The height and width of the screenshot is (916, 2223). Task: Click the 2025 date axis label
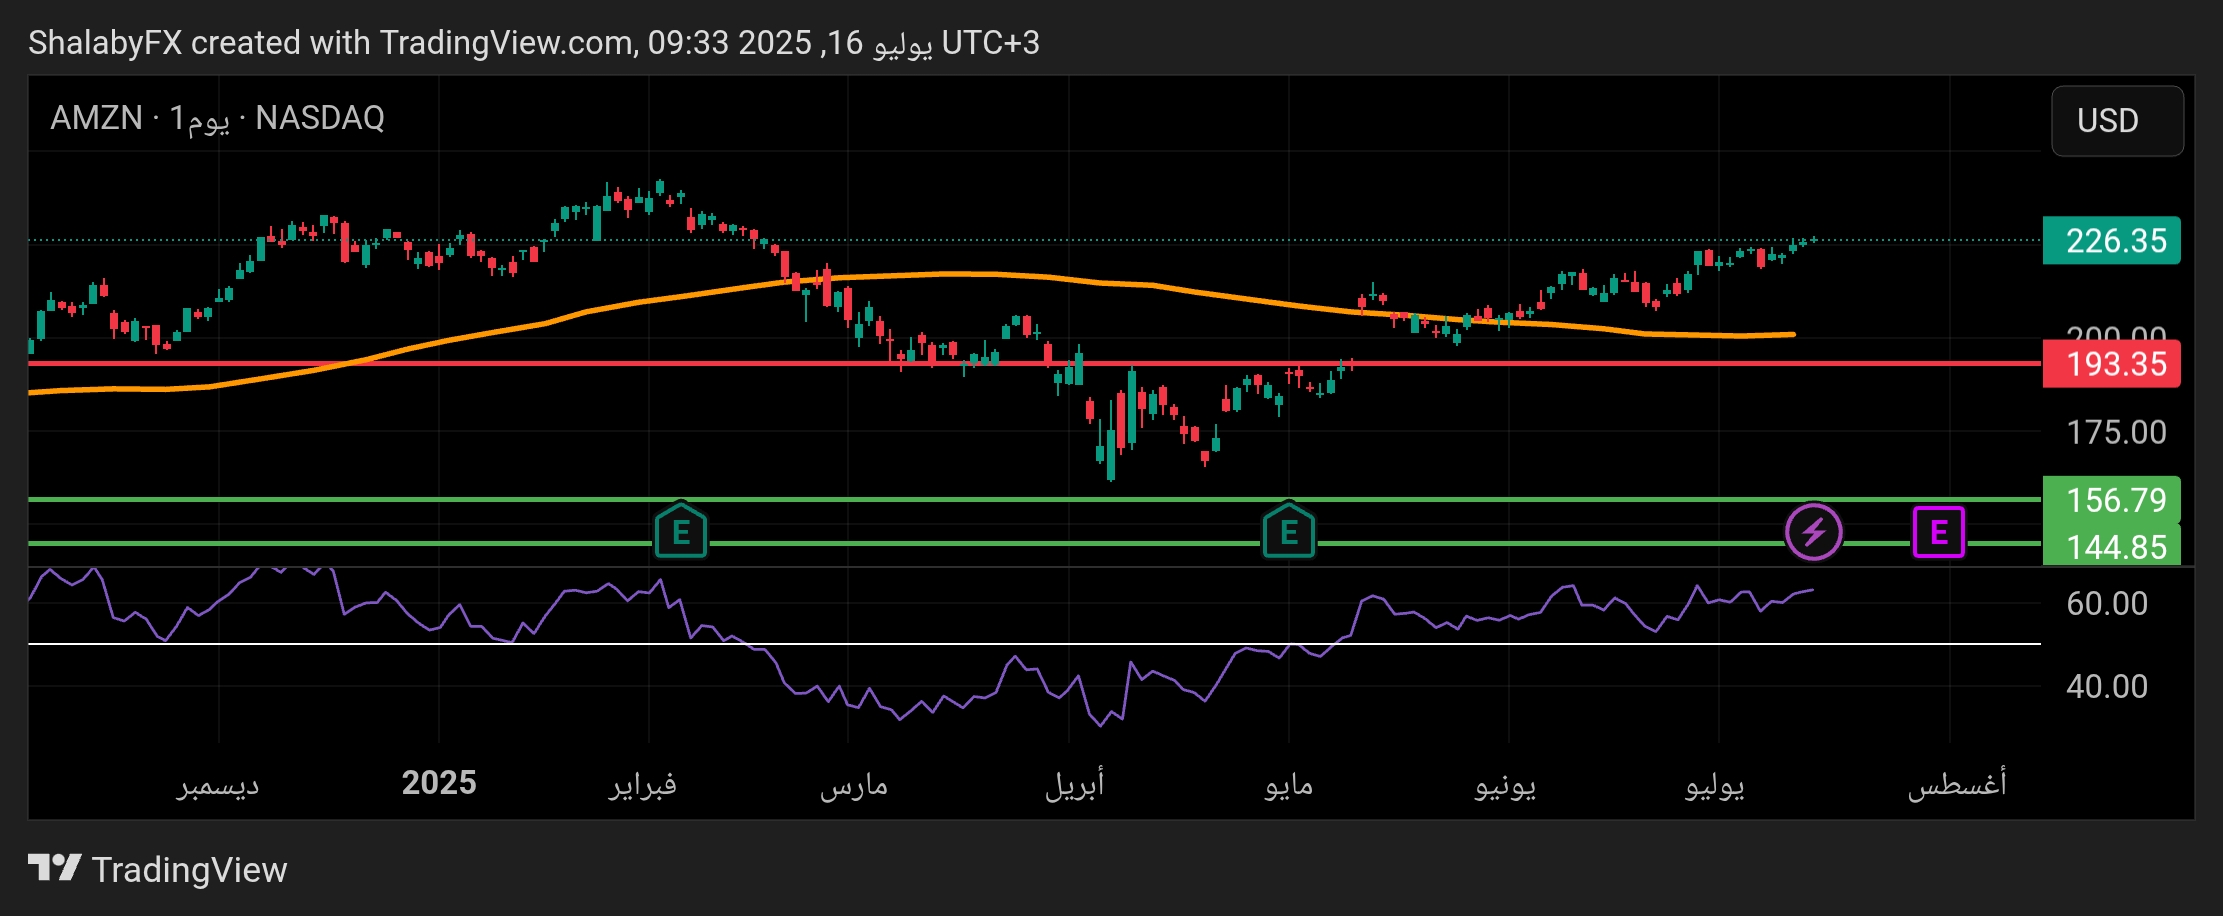click(x=439, y=782)
